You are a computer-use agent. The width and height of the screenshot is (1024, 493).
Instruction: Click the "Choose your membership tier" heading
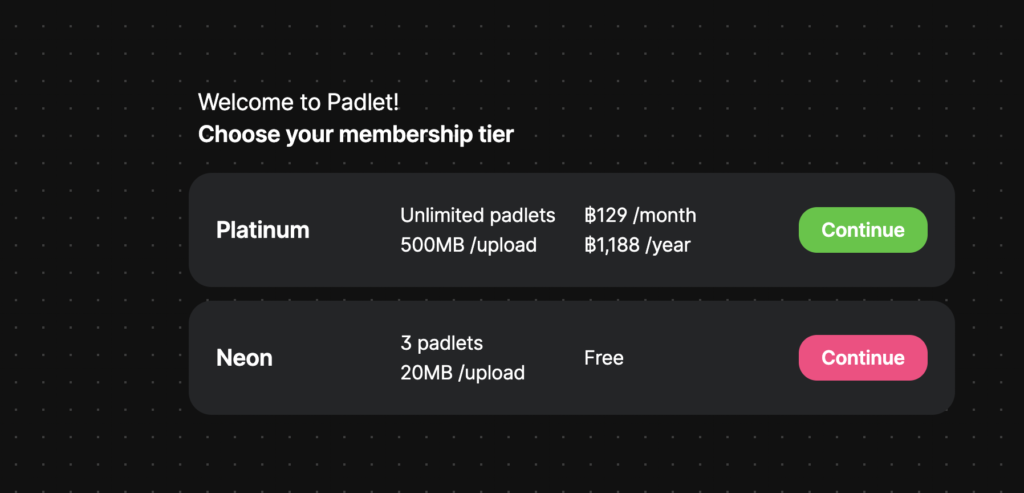(356, 134)
